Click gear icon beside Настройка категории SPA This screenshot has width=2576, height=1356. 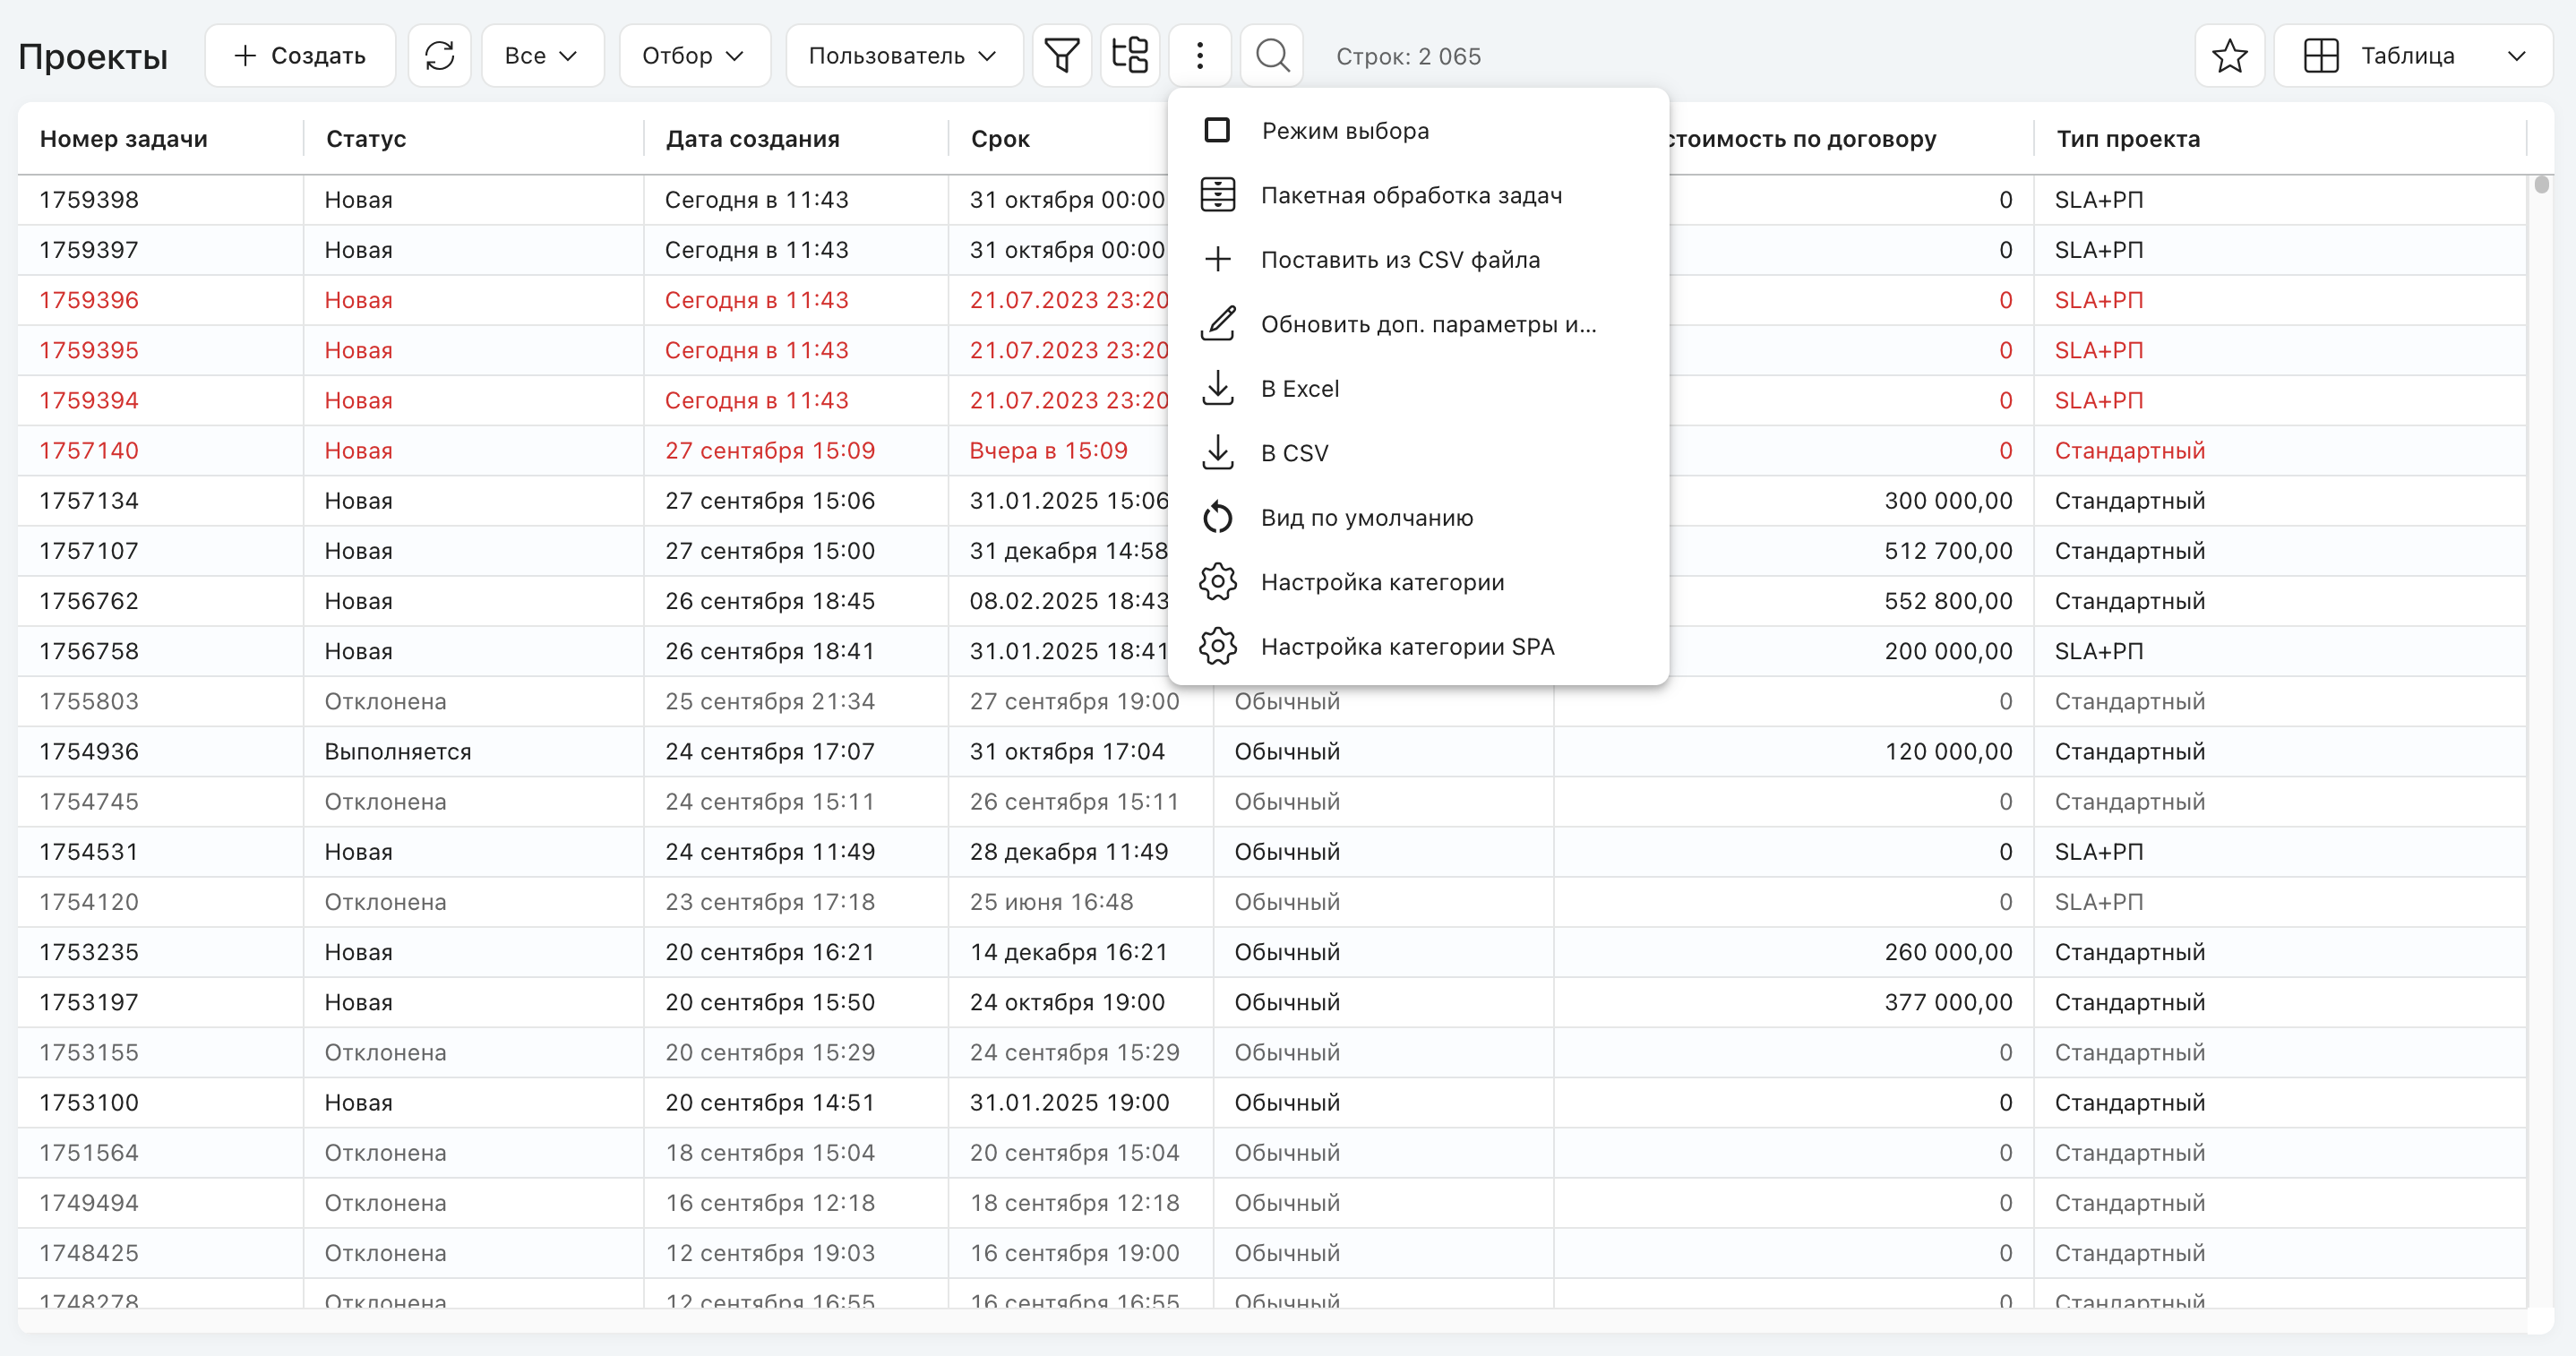1218,646
